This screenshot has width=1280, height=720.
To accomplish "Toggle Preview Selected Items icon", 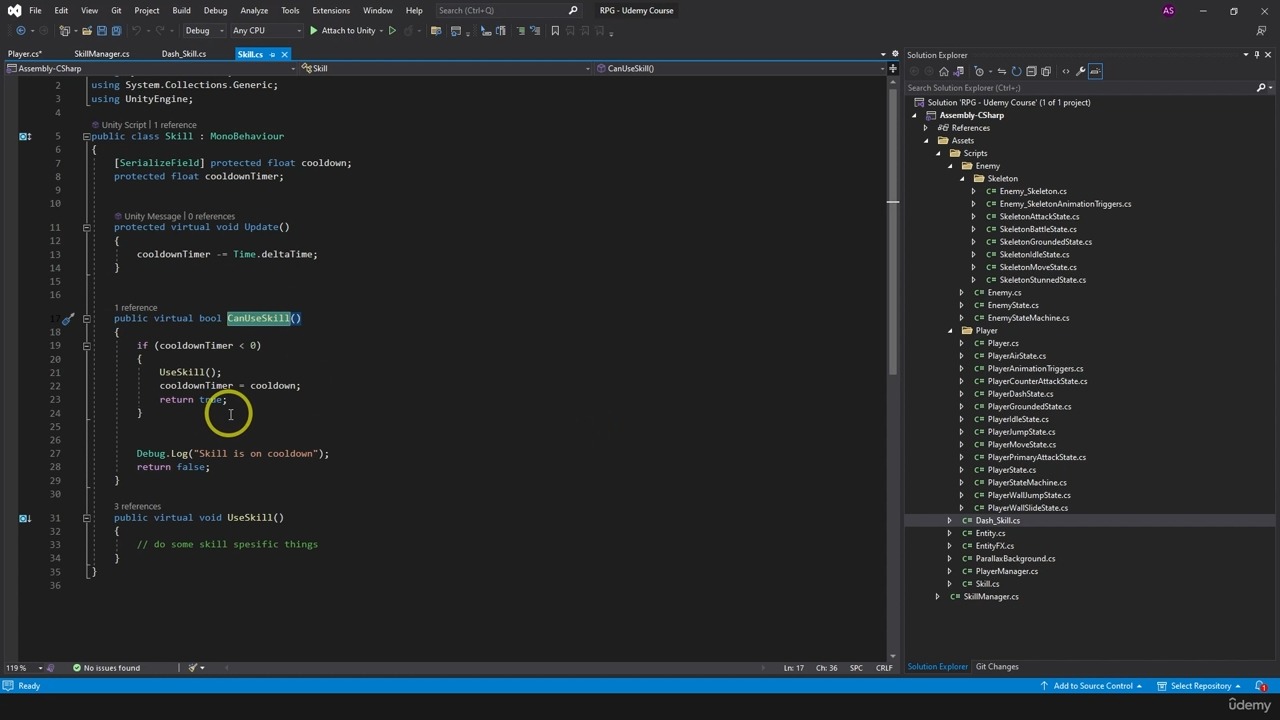I will coord(1095,71).
